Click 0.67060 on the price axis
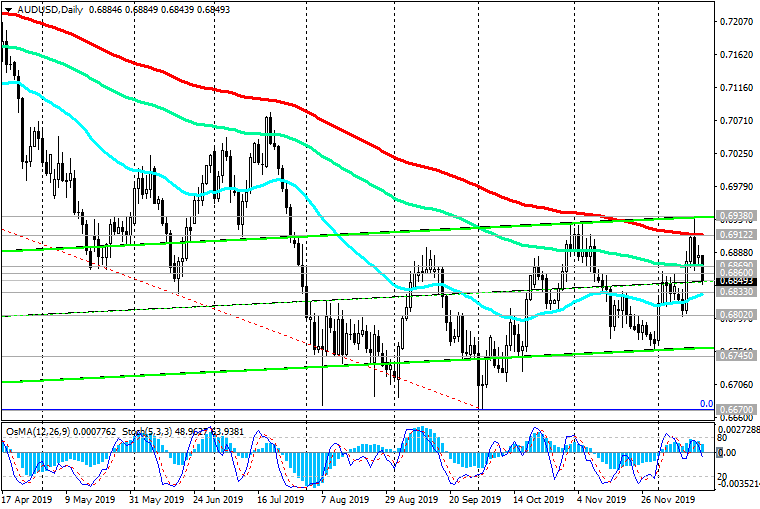This screenshot has height=509, width=760. (736, 384)
